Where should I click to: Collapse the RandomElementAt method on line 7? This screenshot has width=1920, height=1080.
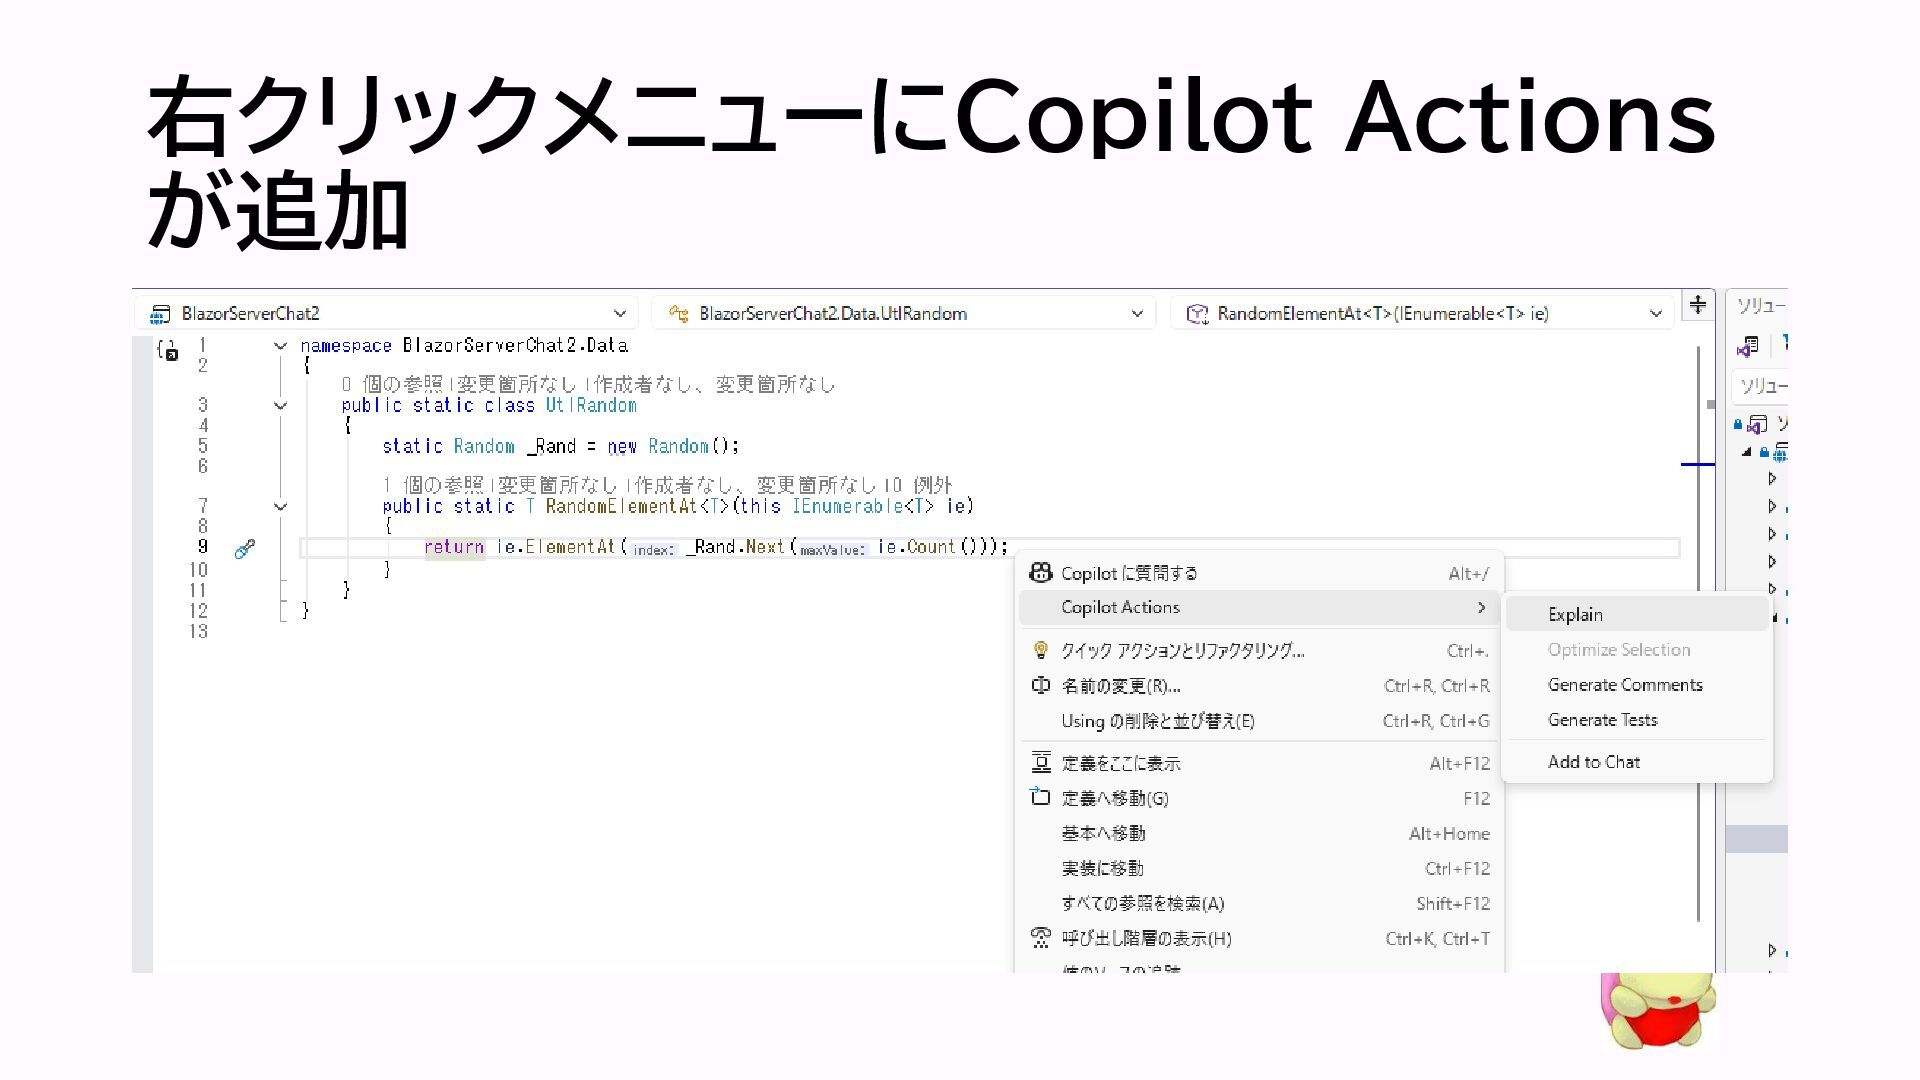pyautogui.click(x=281, y=507)
